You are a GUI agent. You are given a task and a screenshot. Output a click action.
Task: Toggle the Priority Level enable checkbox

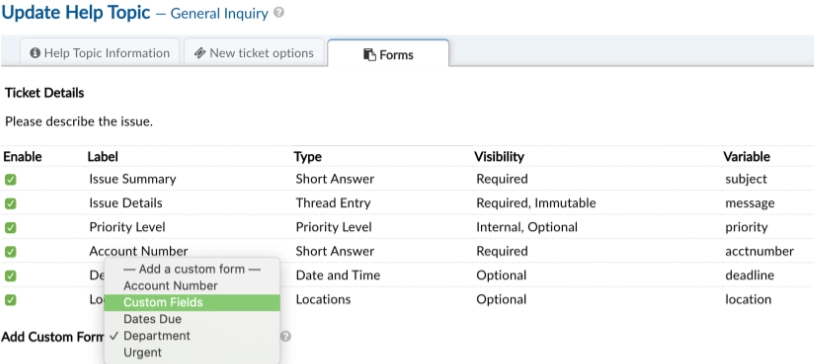(x=10, y=227)
